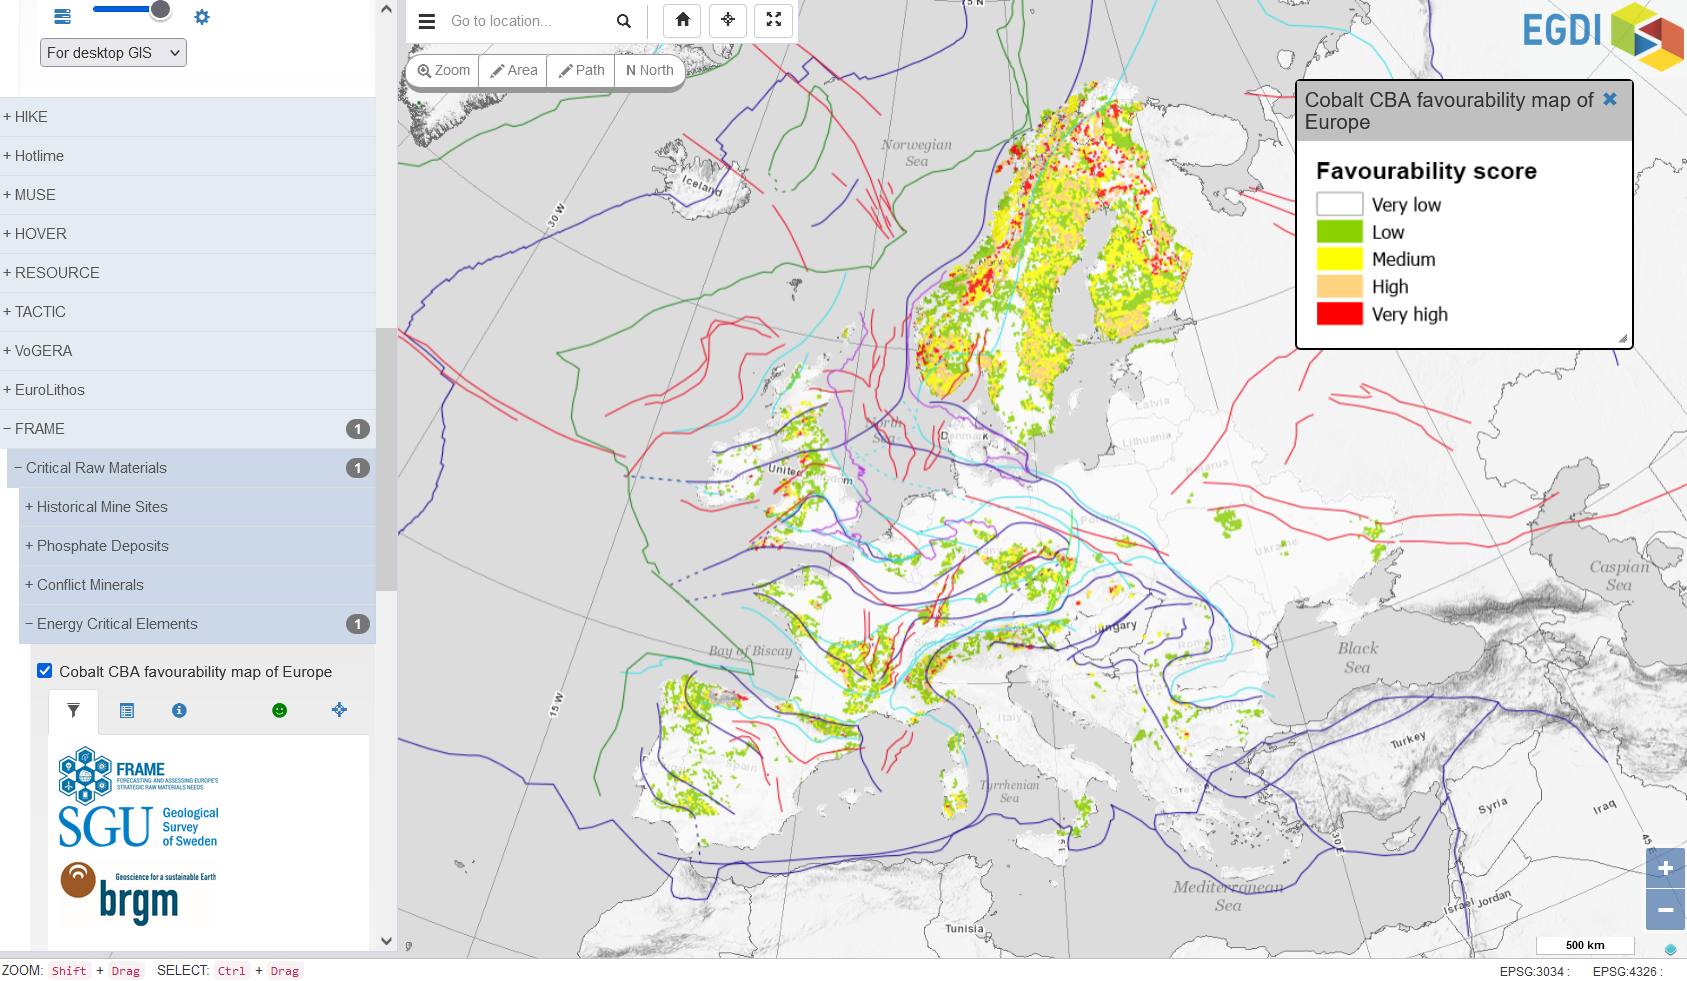Click the magnifier search icon
The height and width of the screenshot is (981, 1687).
(x=624, y=21)
